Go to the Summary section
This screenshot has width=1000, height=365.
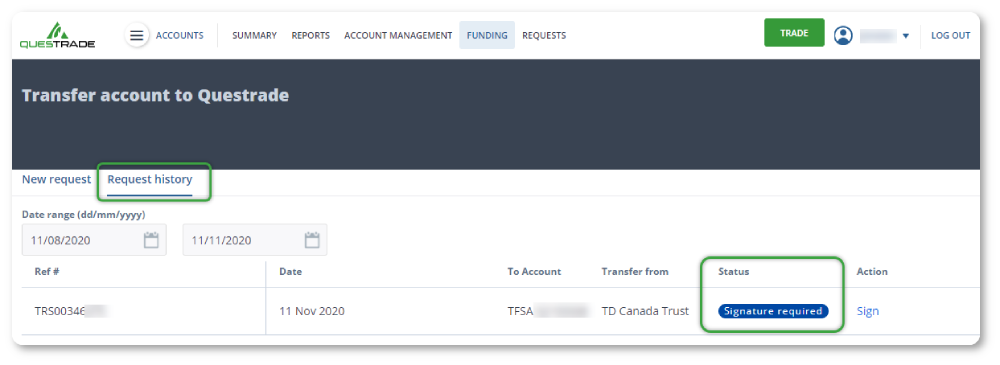(254, 36)
